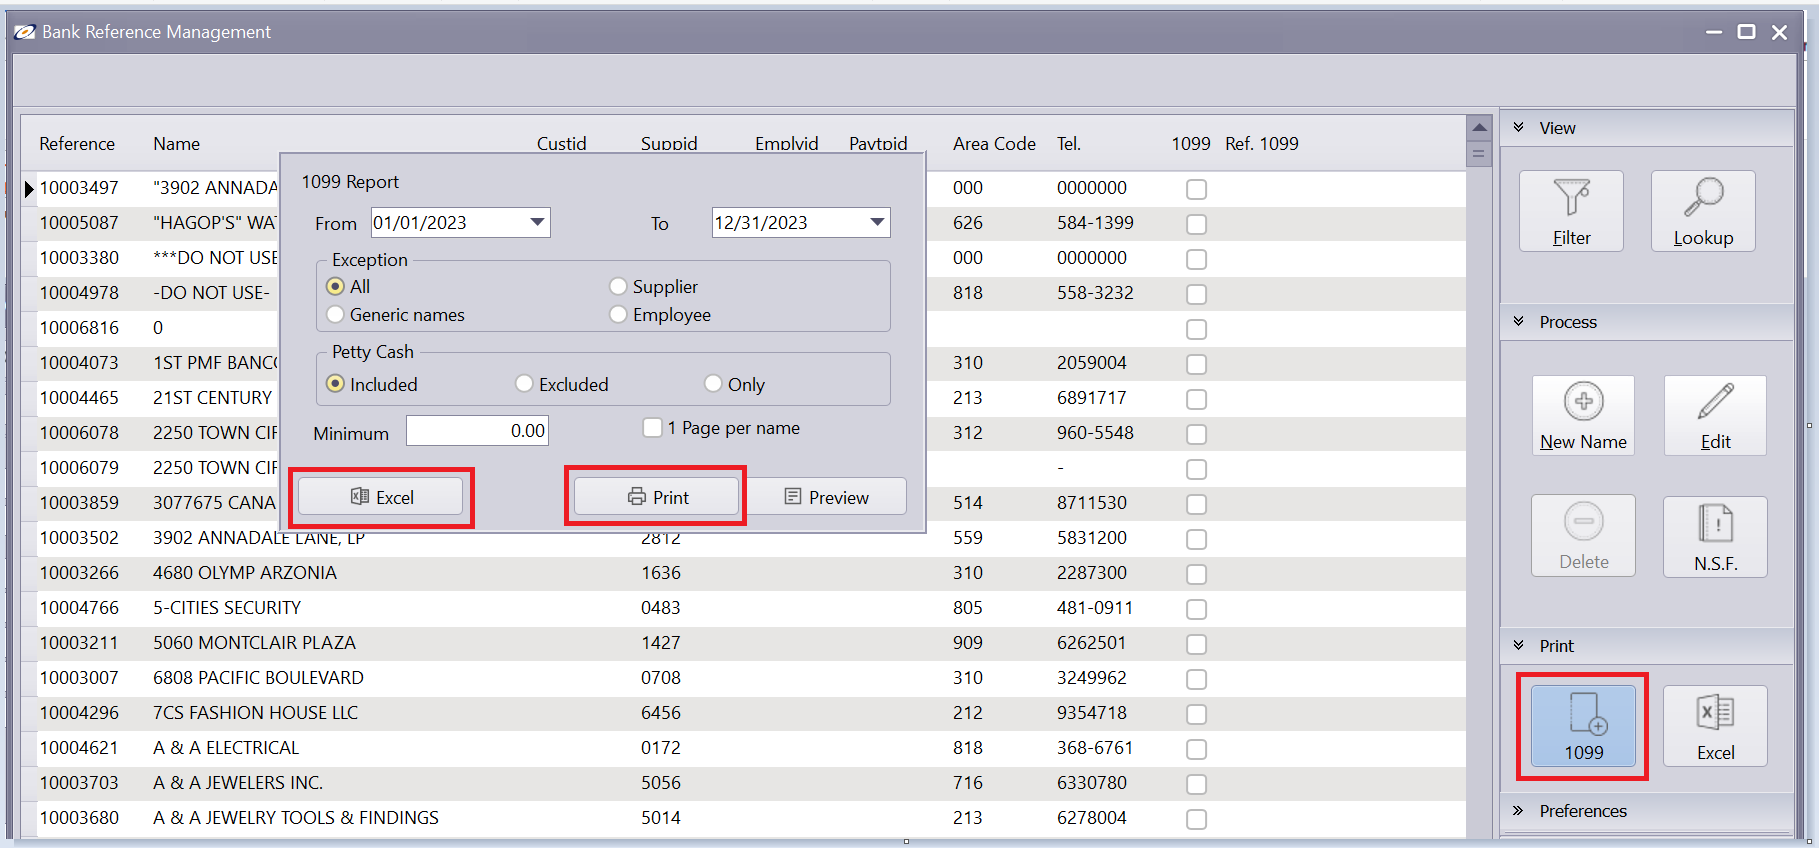Screen dimensions: 1819x848
Task: Click Preview in the 1099 Report dialog
Action: tap(826, 497)
